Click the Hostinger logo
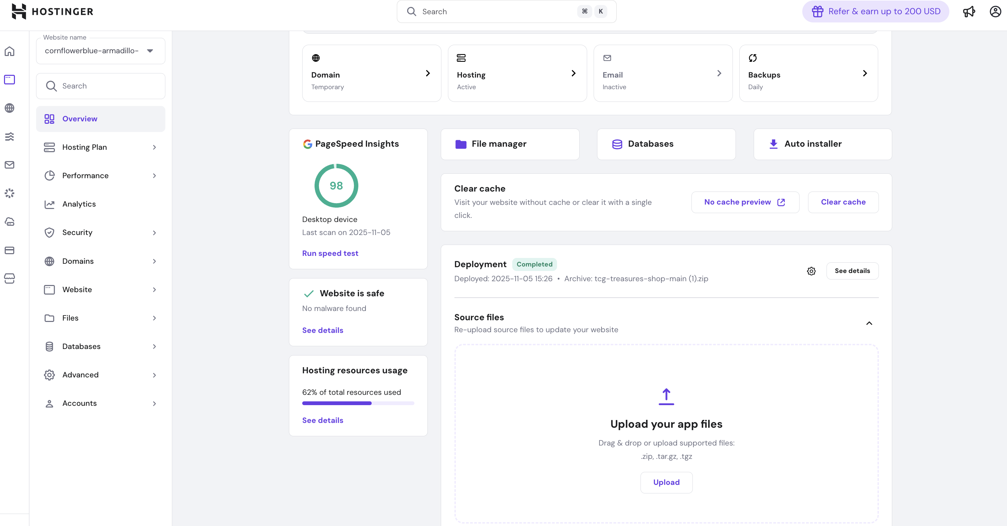 pos(52,12)
